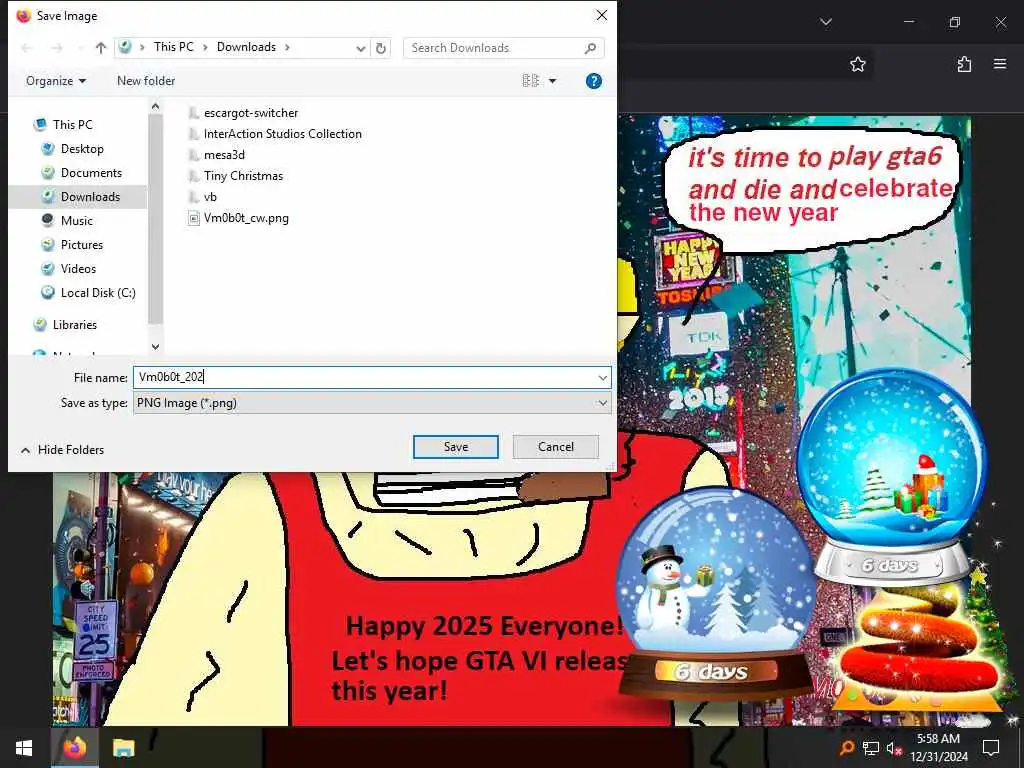The width and height of the screenshot is (1024, 768).
Task: Go up one folder level with the up arrow
Action: [x=101, y=48]
